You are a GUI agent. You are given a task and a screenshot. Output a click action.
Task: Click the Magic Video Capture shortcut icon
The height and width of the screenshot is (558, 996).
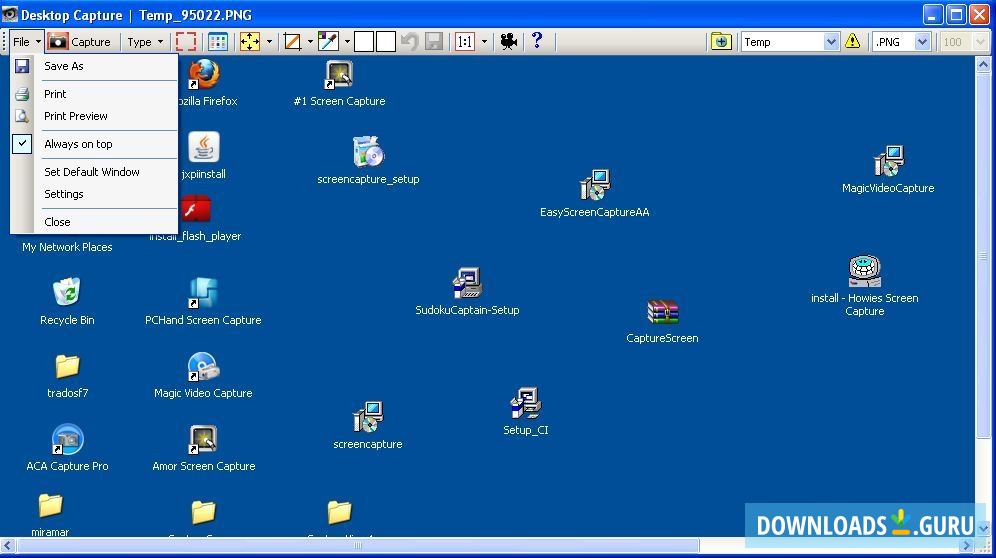pos(203,367)
